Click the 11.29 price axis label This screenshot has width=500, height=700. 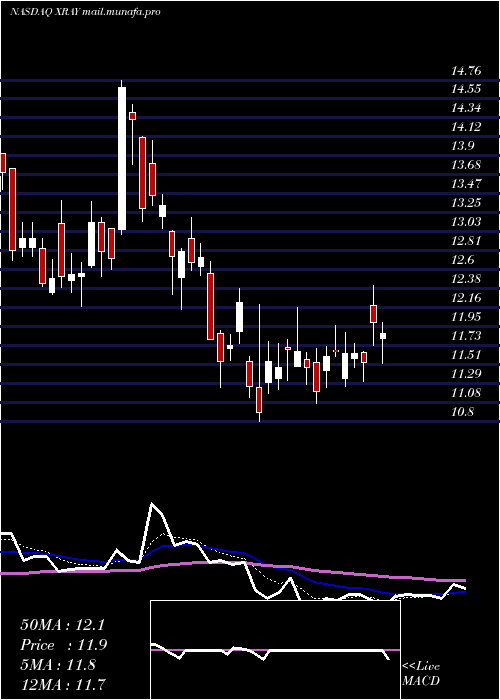click(466, 374)
